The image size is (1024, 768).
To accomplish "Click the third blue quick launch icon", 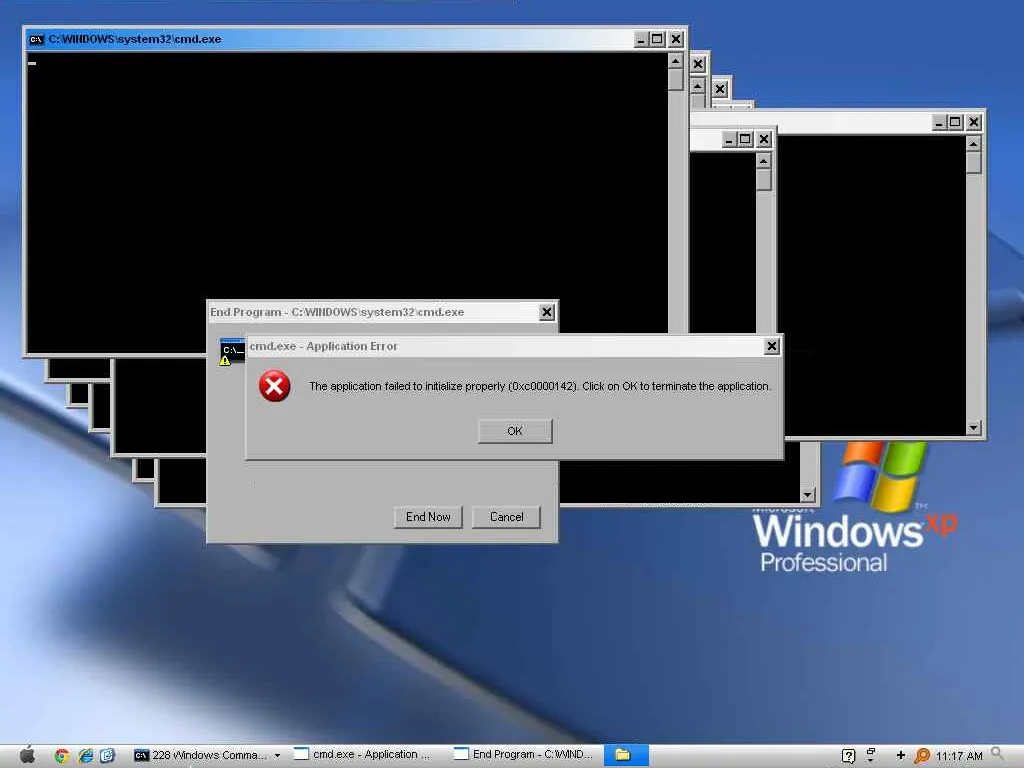I will coord(108,756).
